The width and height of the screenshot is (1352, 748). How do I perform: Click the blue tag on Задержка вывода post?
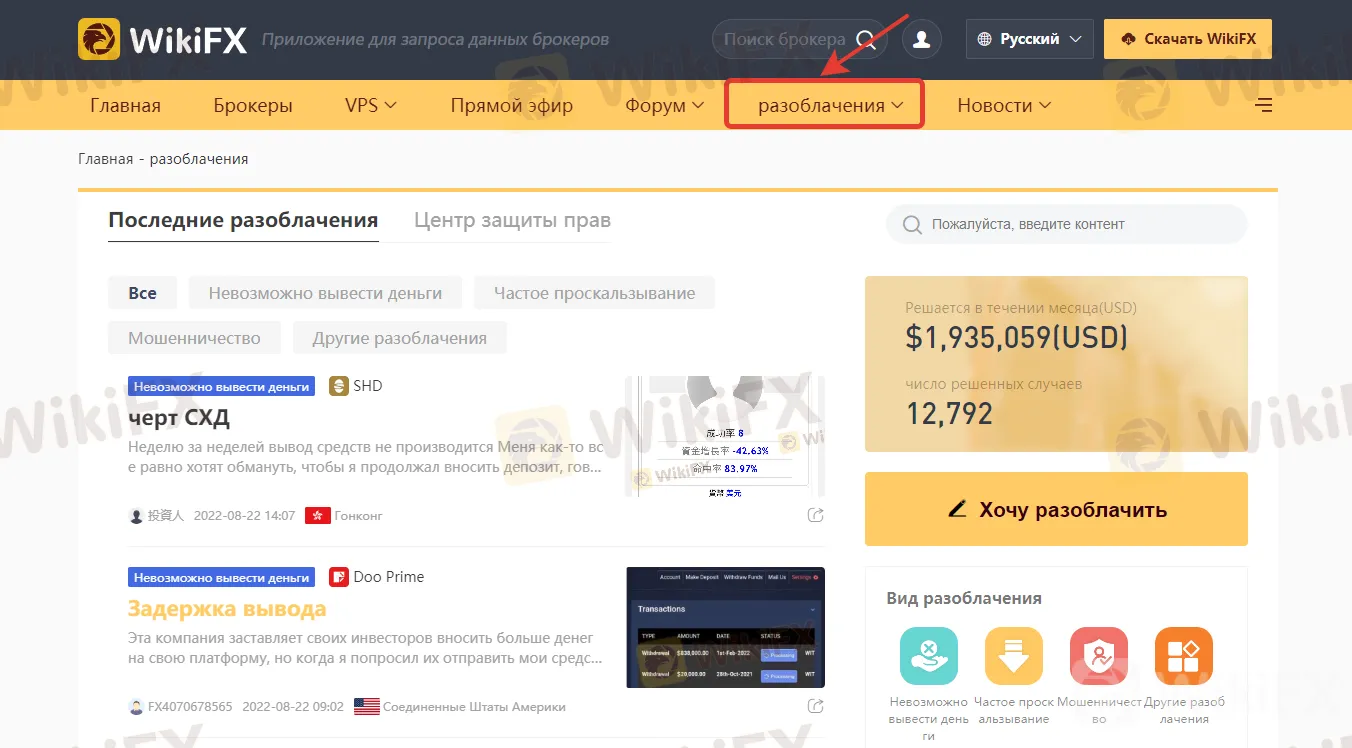coord(221,577)
